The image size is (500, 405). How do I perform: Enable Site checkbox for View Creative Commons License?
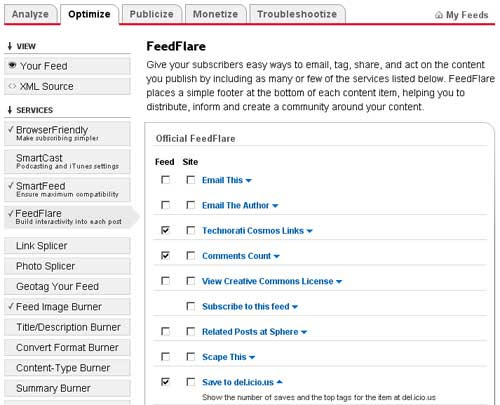point(191,281)
